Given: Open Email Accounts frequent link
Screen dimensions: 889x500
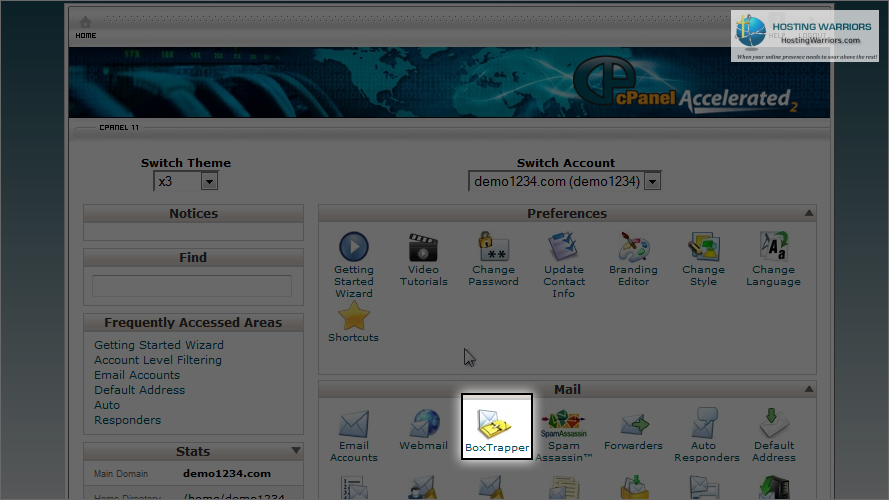Looking at the screenshot, I should (x=137, y=375).
